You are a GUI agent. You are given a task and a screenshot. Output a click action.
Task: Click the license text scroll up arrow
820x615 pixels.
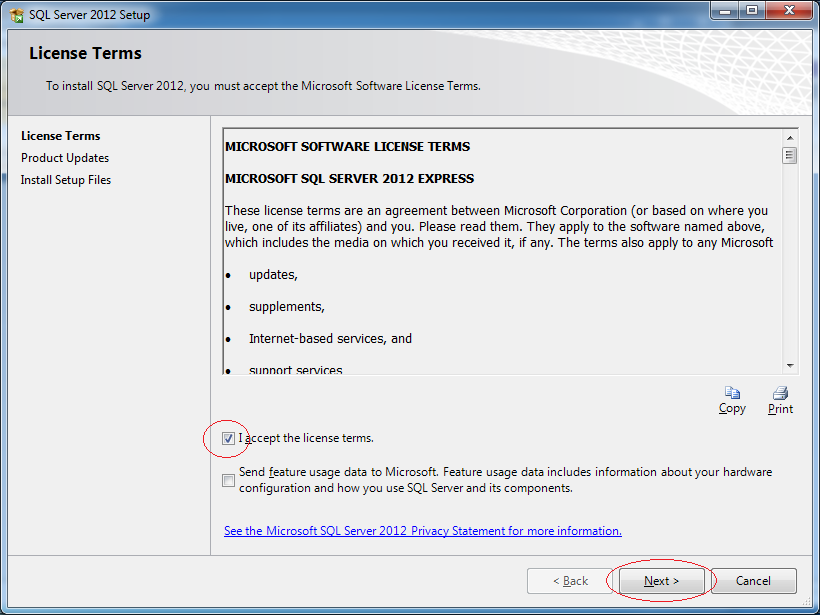(790, 138)
